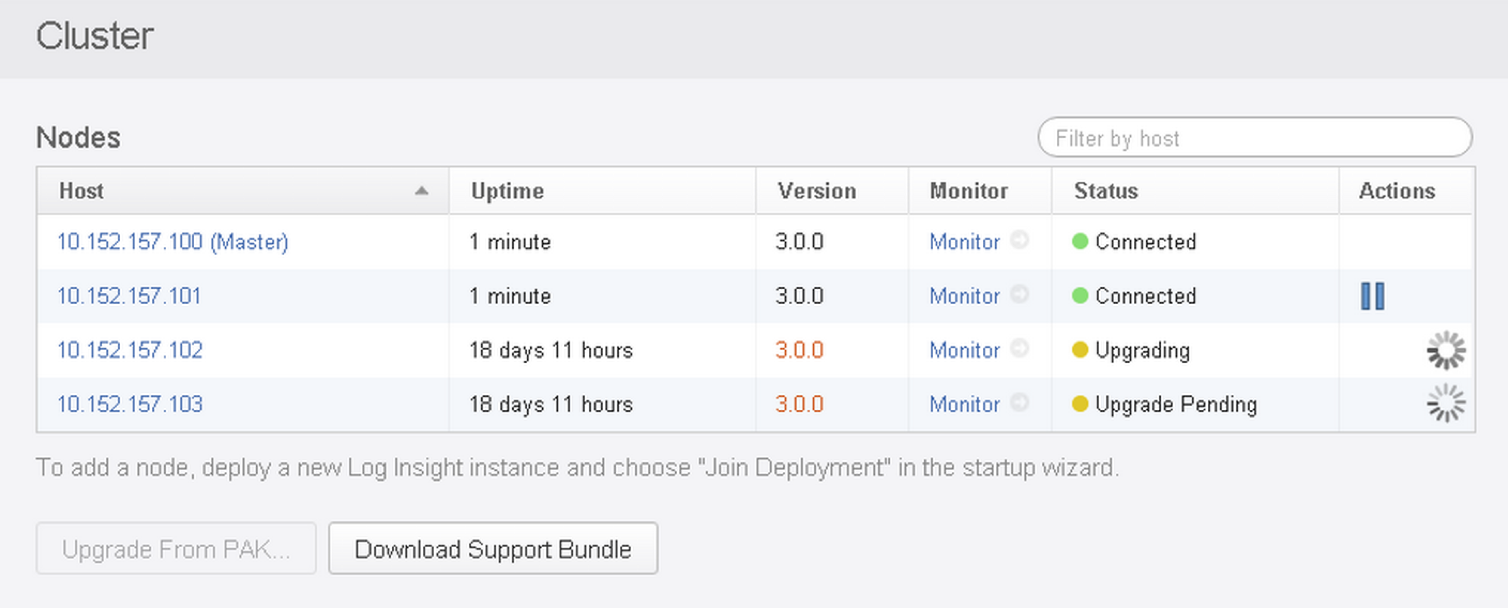The width and height of the screenshot is (1508, 608).
Task: Click arrow icon beside Monitor for 10.152.157.103
Action: click(1019, 404)
